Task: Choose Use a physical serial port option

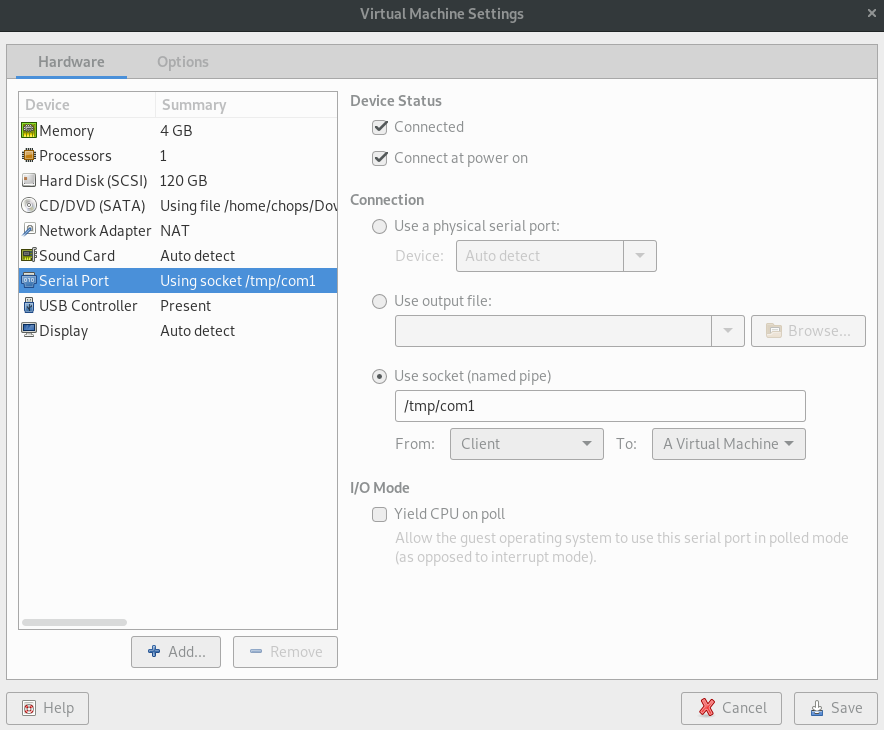Action: (x=380, y=227)
